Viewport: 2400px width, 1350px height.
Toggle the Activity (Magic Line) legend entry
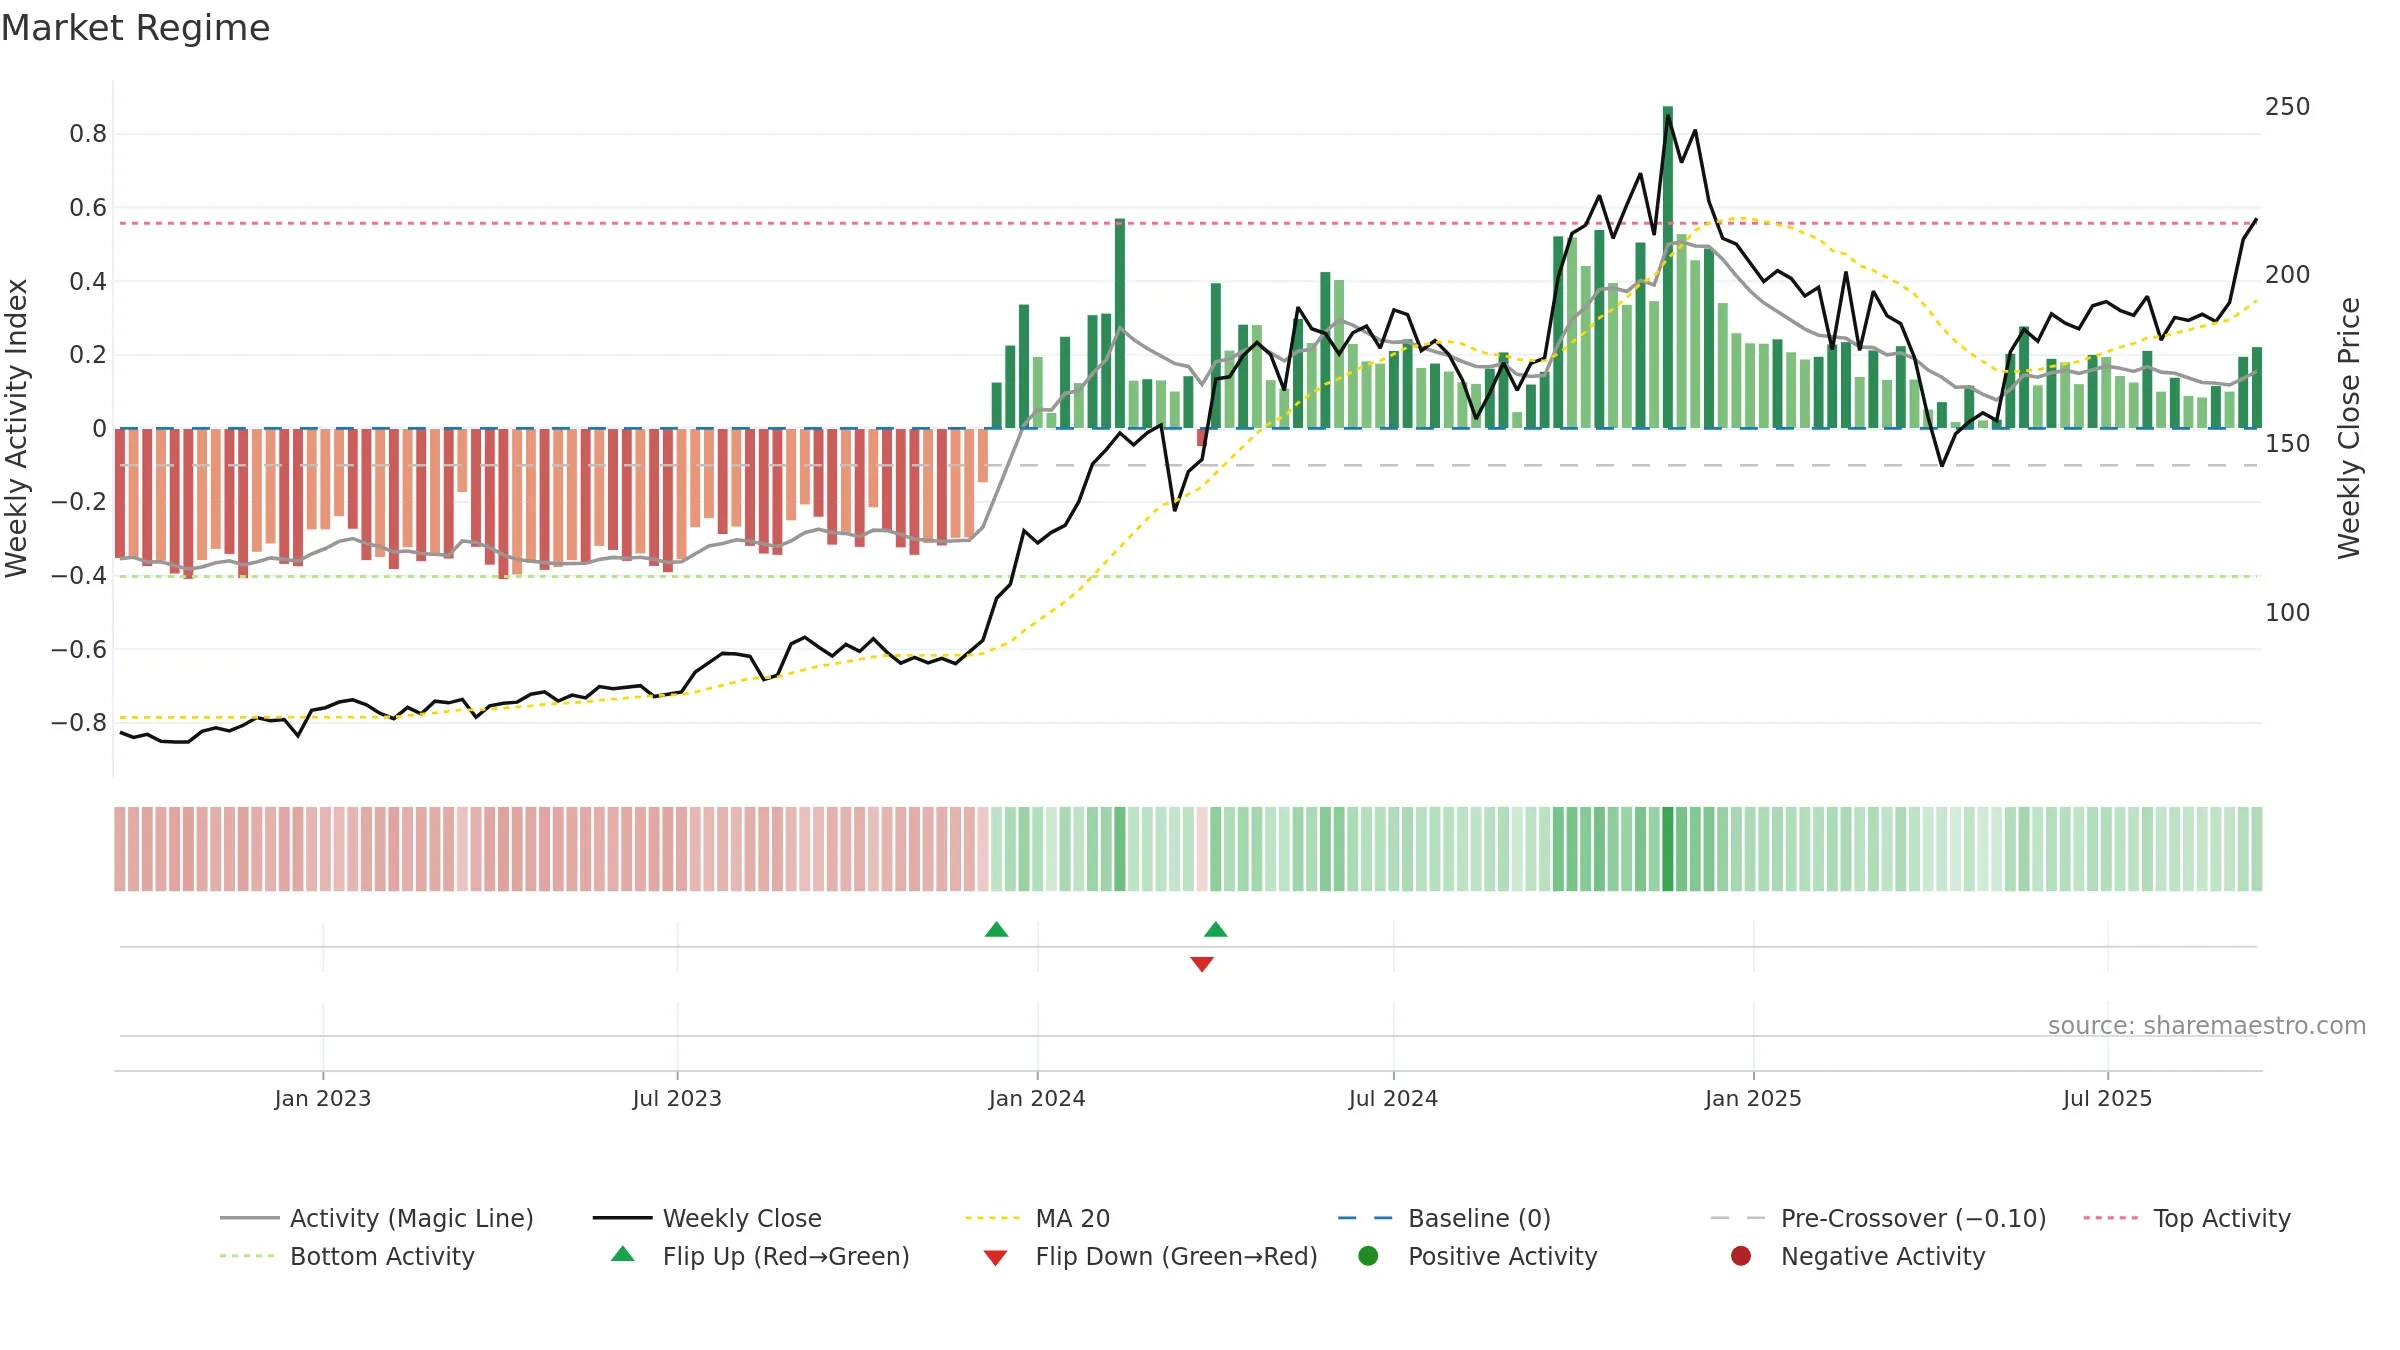377,1218
